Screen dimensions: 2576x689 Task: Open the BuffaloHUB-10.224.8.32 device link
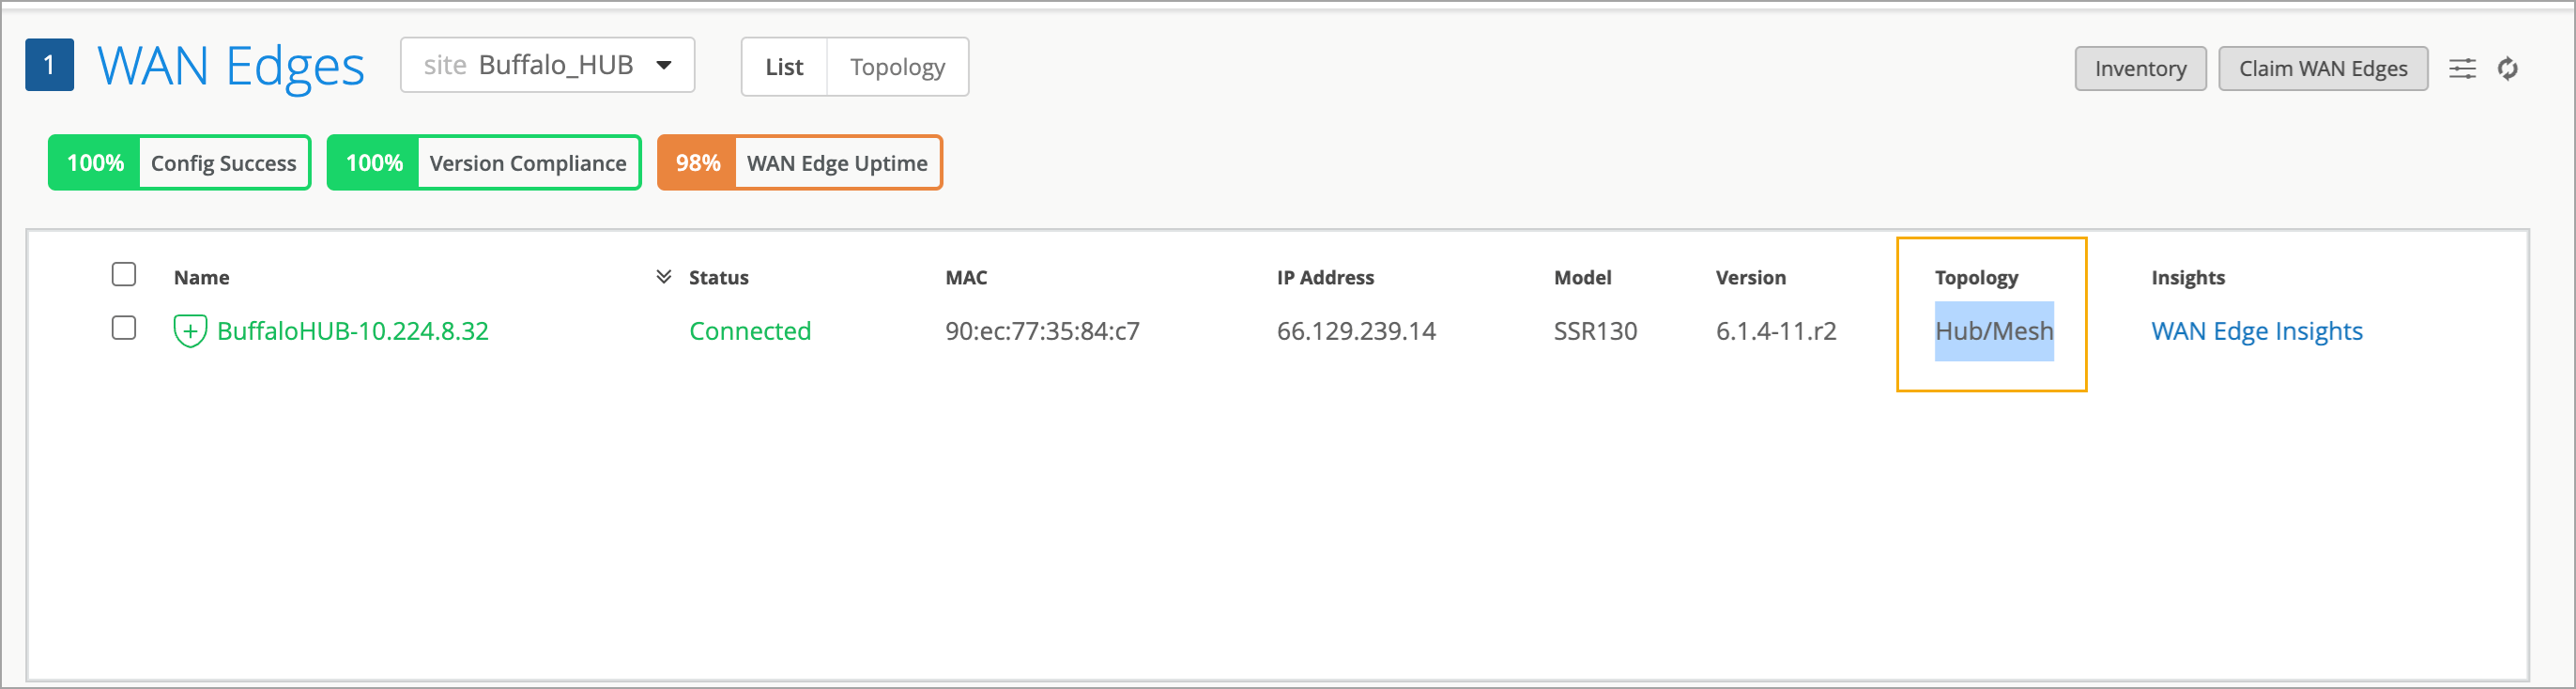coord(352,331)
